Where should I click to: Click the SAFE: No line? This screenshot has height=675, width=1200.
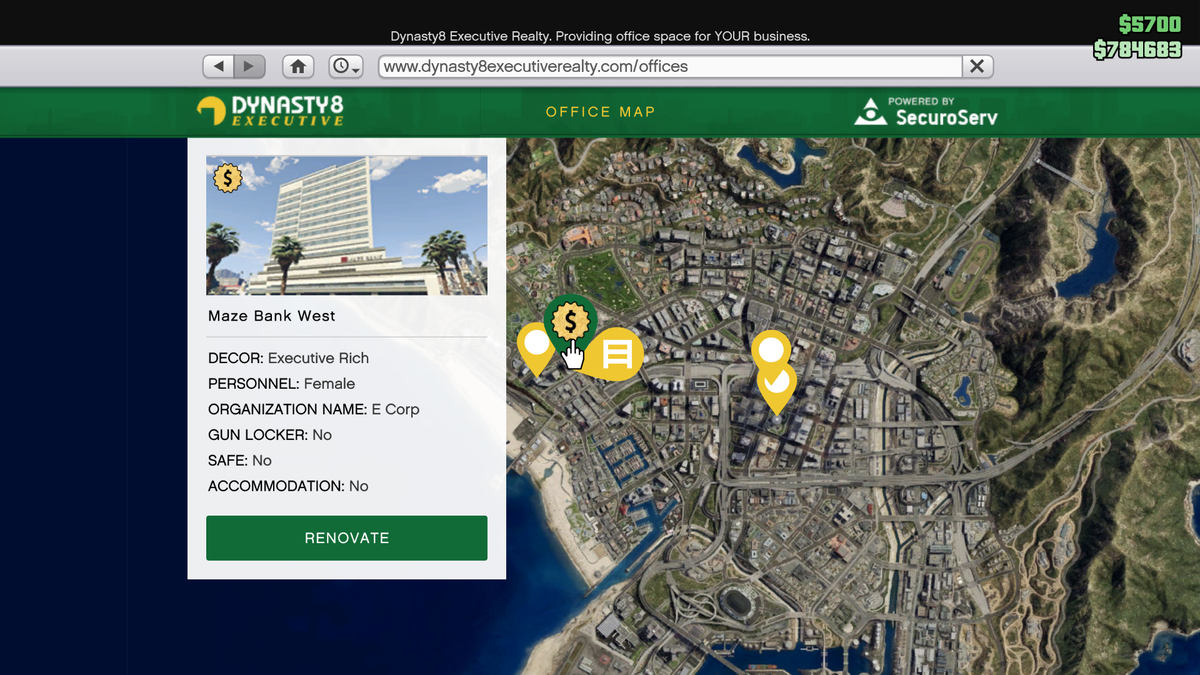pos(240,460)
